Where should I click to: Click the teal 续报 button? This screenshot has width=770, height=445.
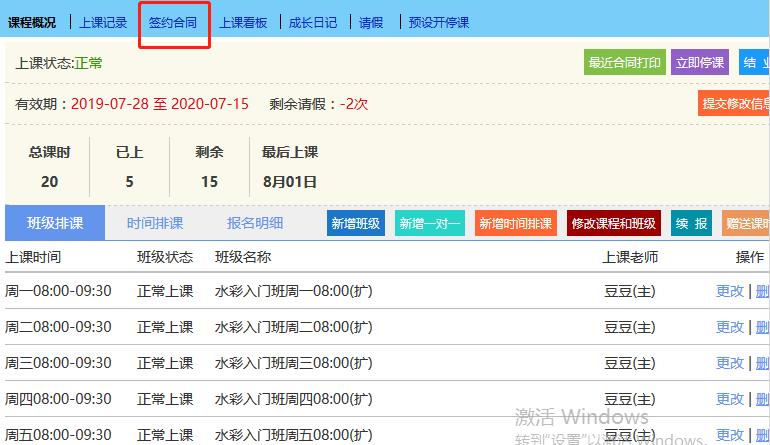pyautogui.click(x=691, y=223)
